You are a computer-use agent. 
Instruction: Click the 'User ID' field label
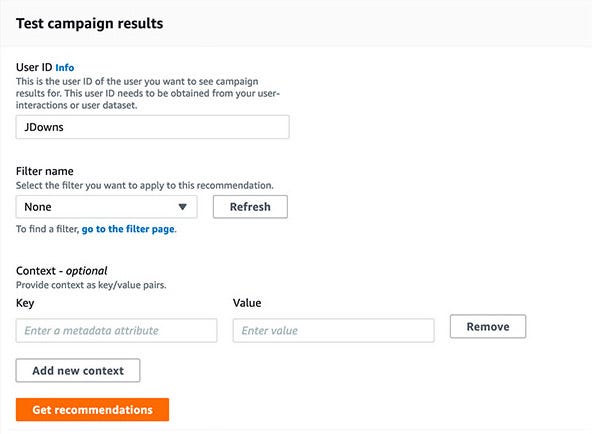(x=34, y=67)
